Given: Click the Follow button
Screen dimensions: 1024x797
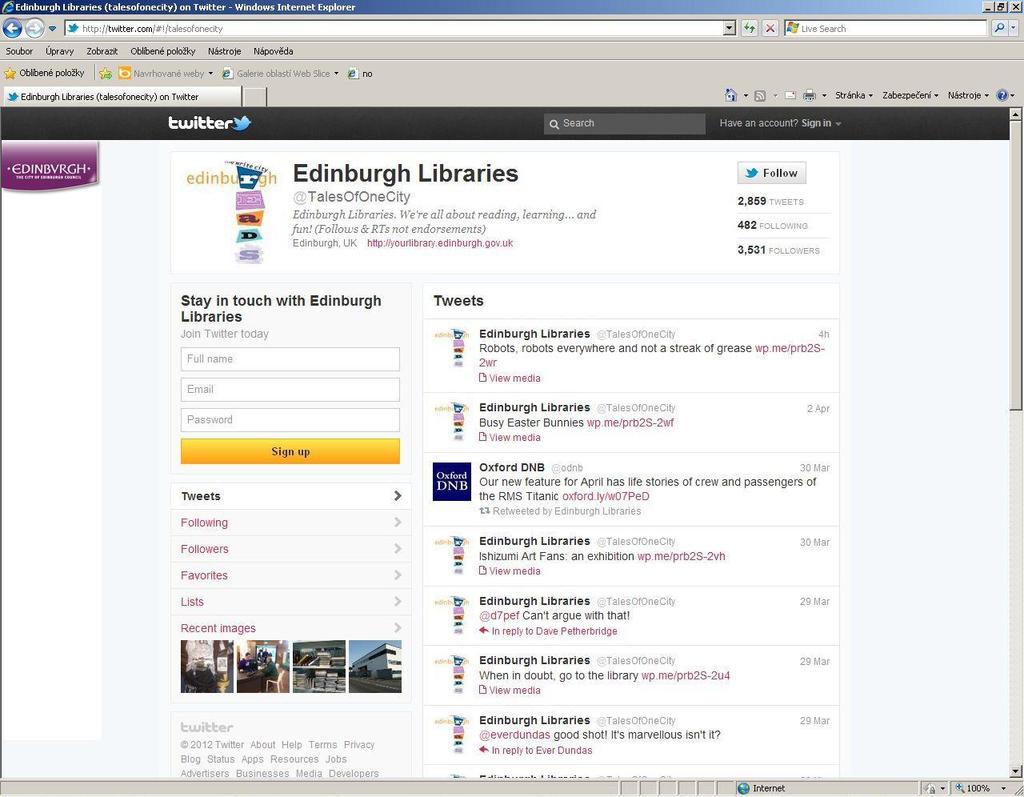Looking at the screenshot, I should [x=772, y=173].
